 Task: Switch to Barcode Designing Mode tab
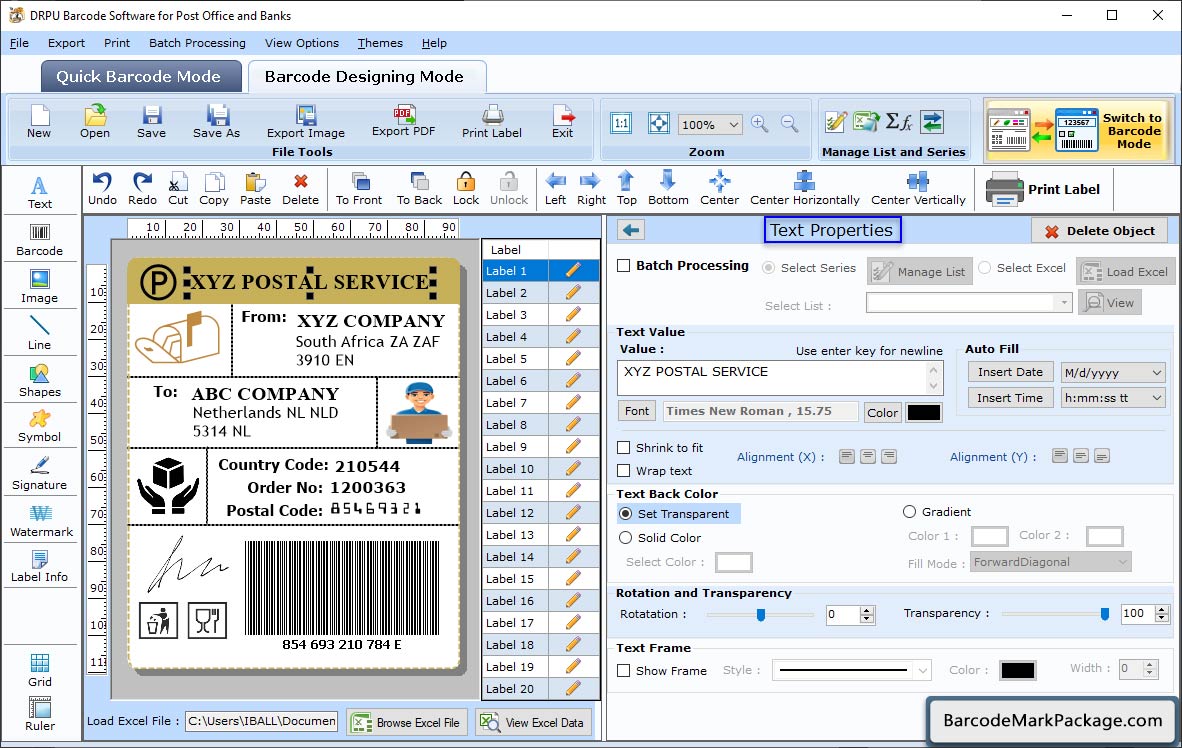(x=366, y=76)
